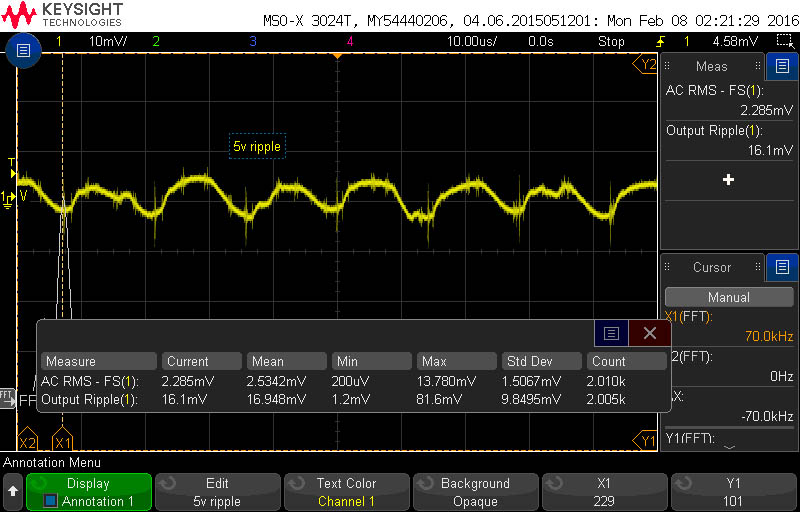Open the main menu blue button
Viewport: 800px width, 512px height.
click(23, 50)
